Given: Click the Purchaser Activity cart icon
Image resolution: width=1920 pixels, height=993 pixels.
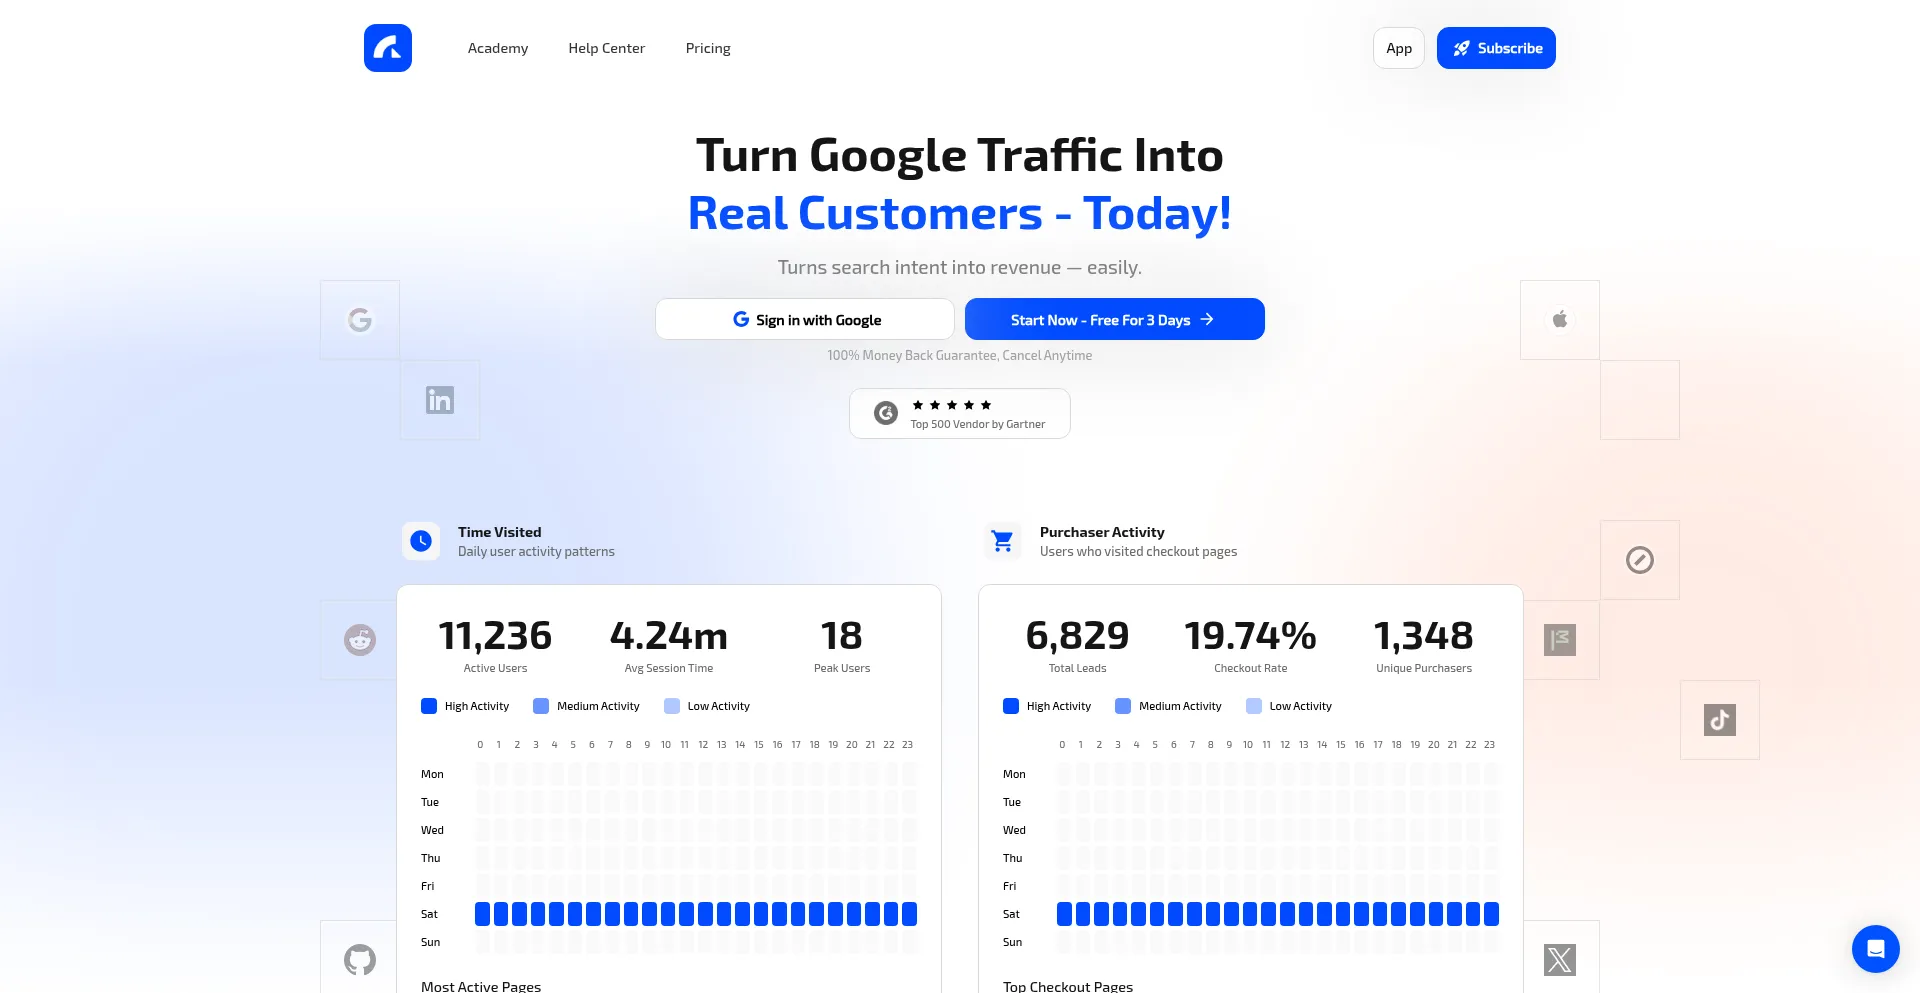Looking at the screenshot, I should (x=1002, y=541).
